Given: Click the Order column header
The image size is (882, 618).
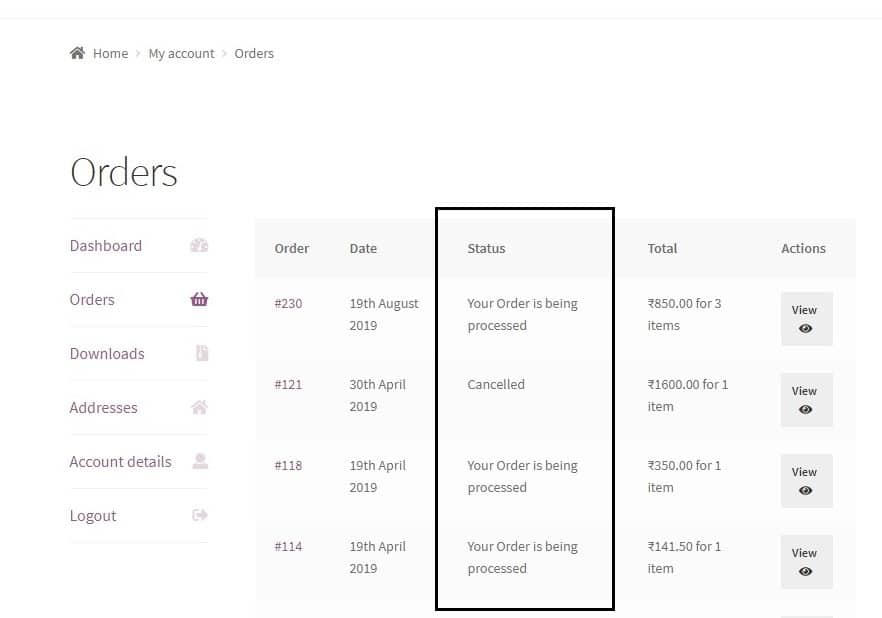Looking at the screenshot, I should 291,249.
